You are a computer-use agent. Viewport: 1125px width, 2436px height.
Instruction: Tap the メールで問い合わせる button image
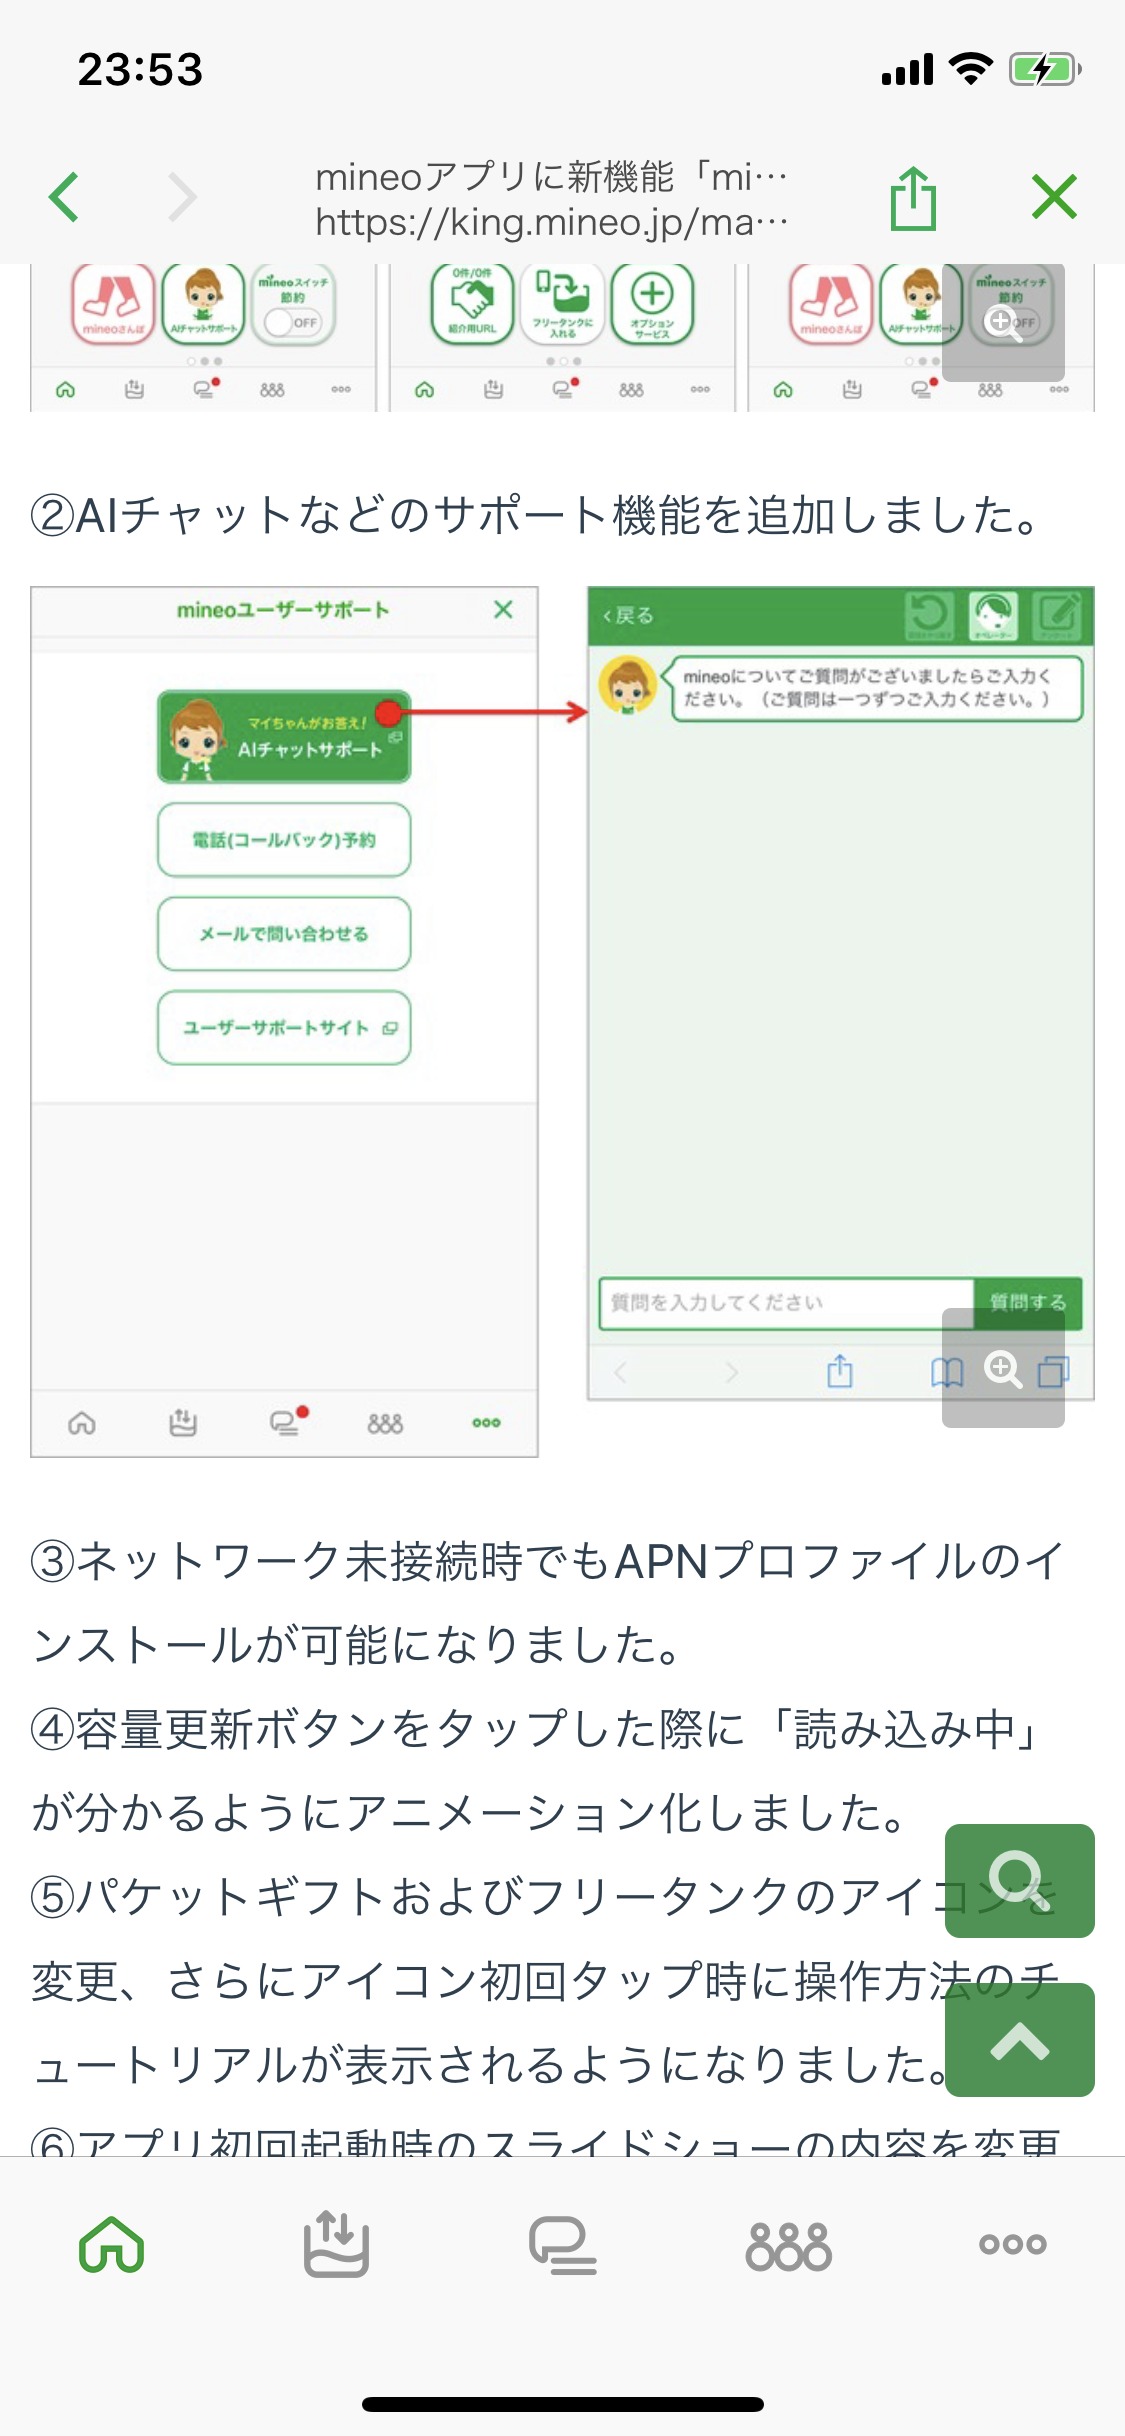(x=284, y=934)
